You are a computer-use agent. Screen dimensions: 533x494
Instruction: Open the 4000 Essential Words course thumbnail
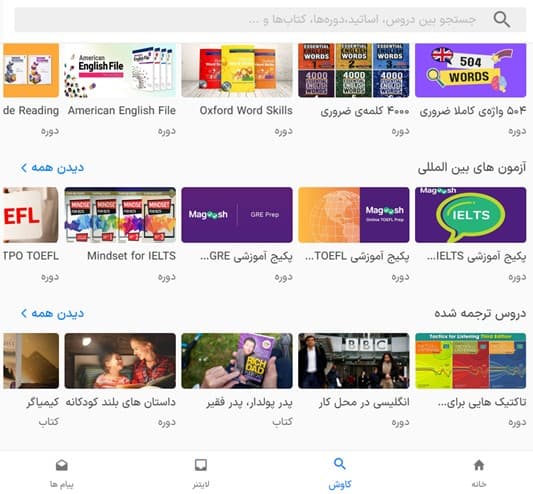[354, 70]
